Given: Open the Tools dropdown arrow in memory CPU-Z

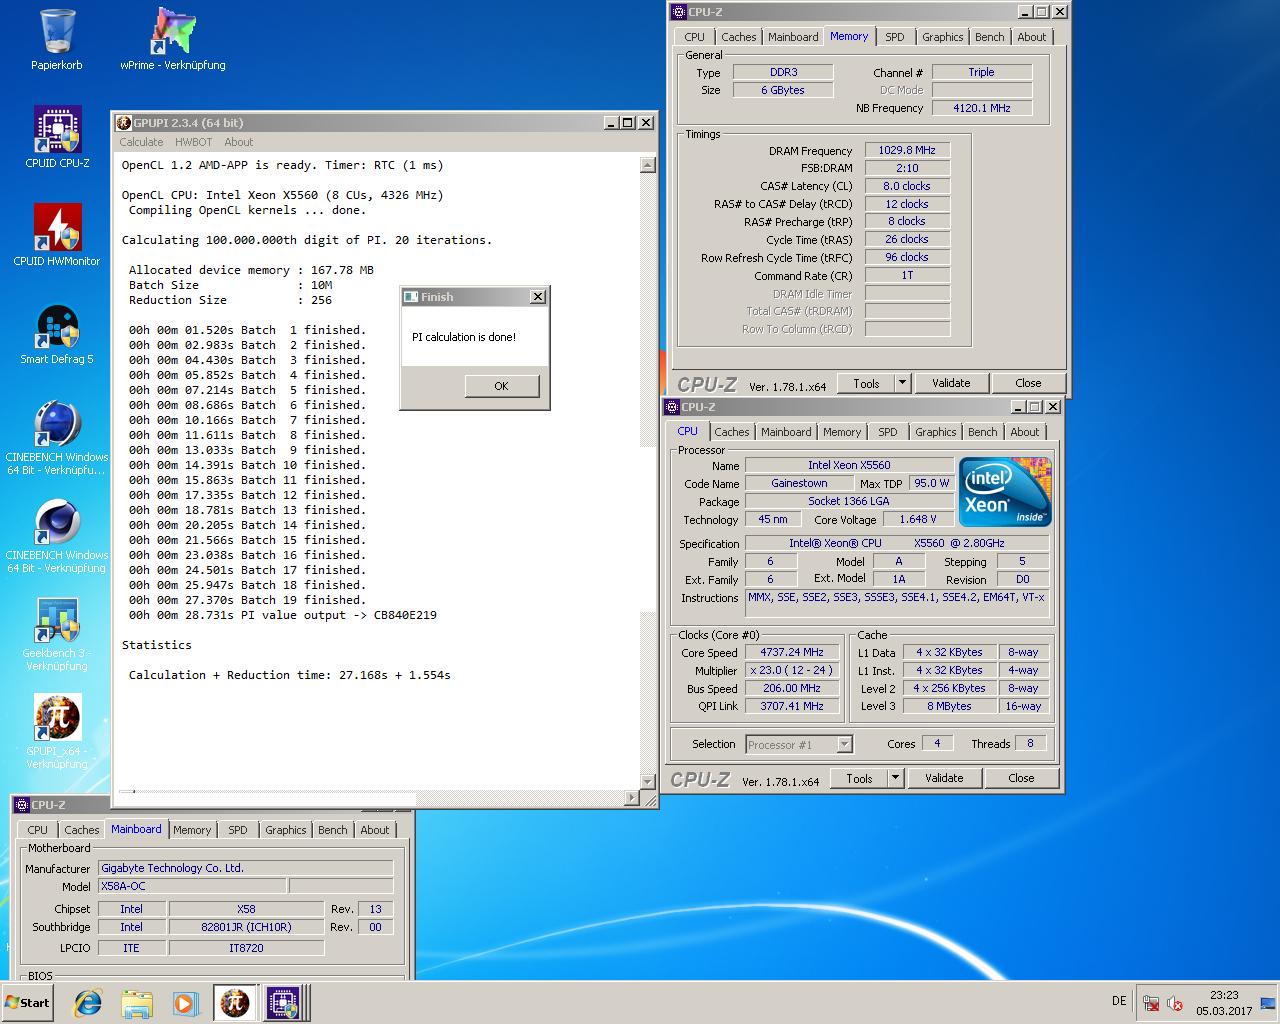Looking at the screenshot, I should [x=902, y=383].
